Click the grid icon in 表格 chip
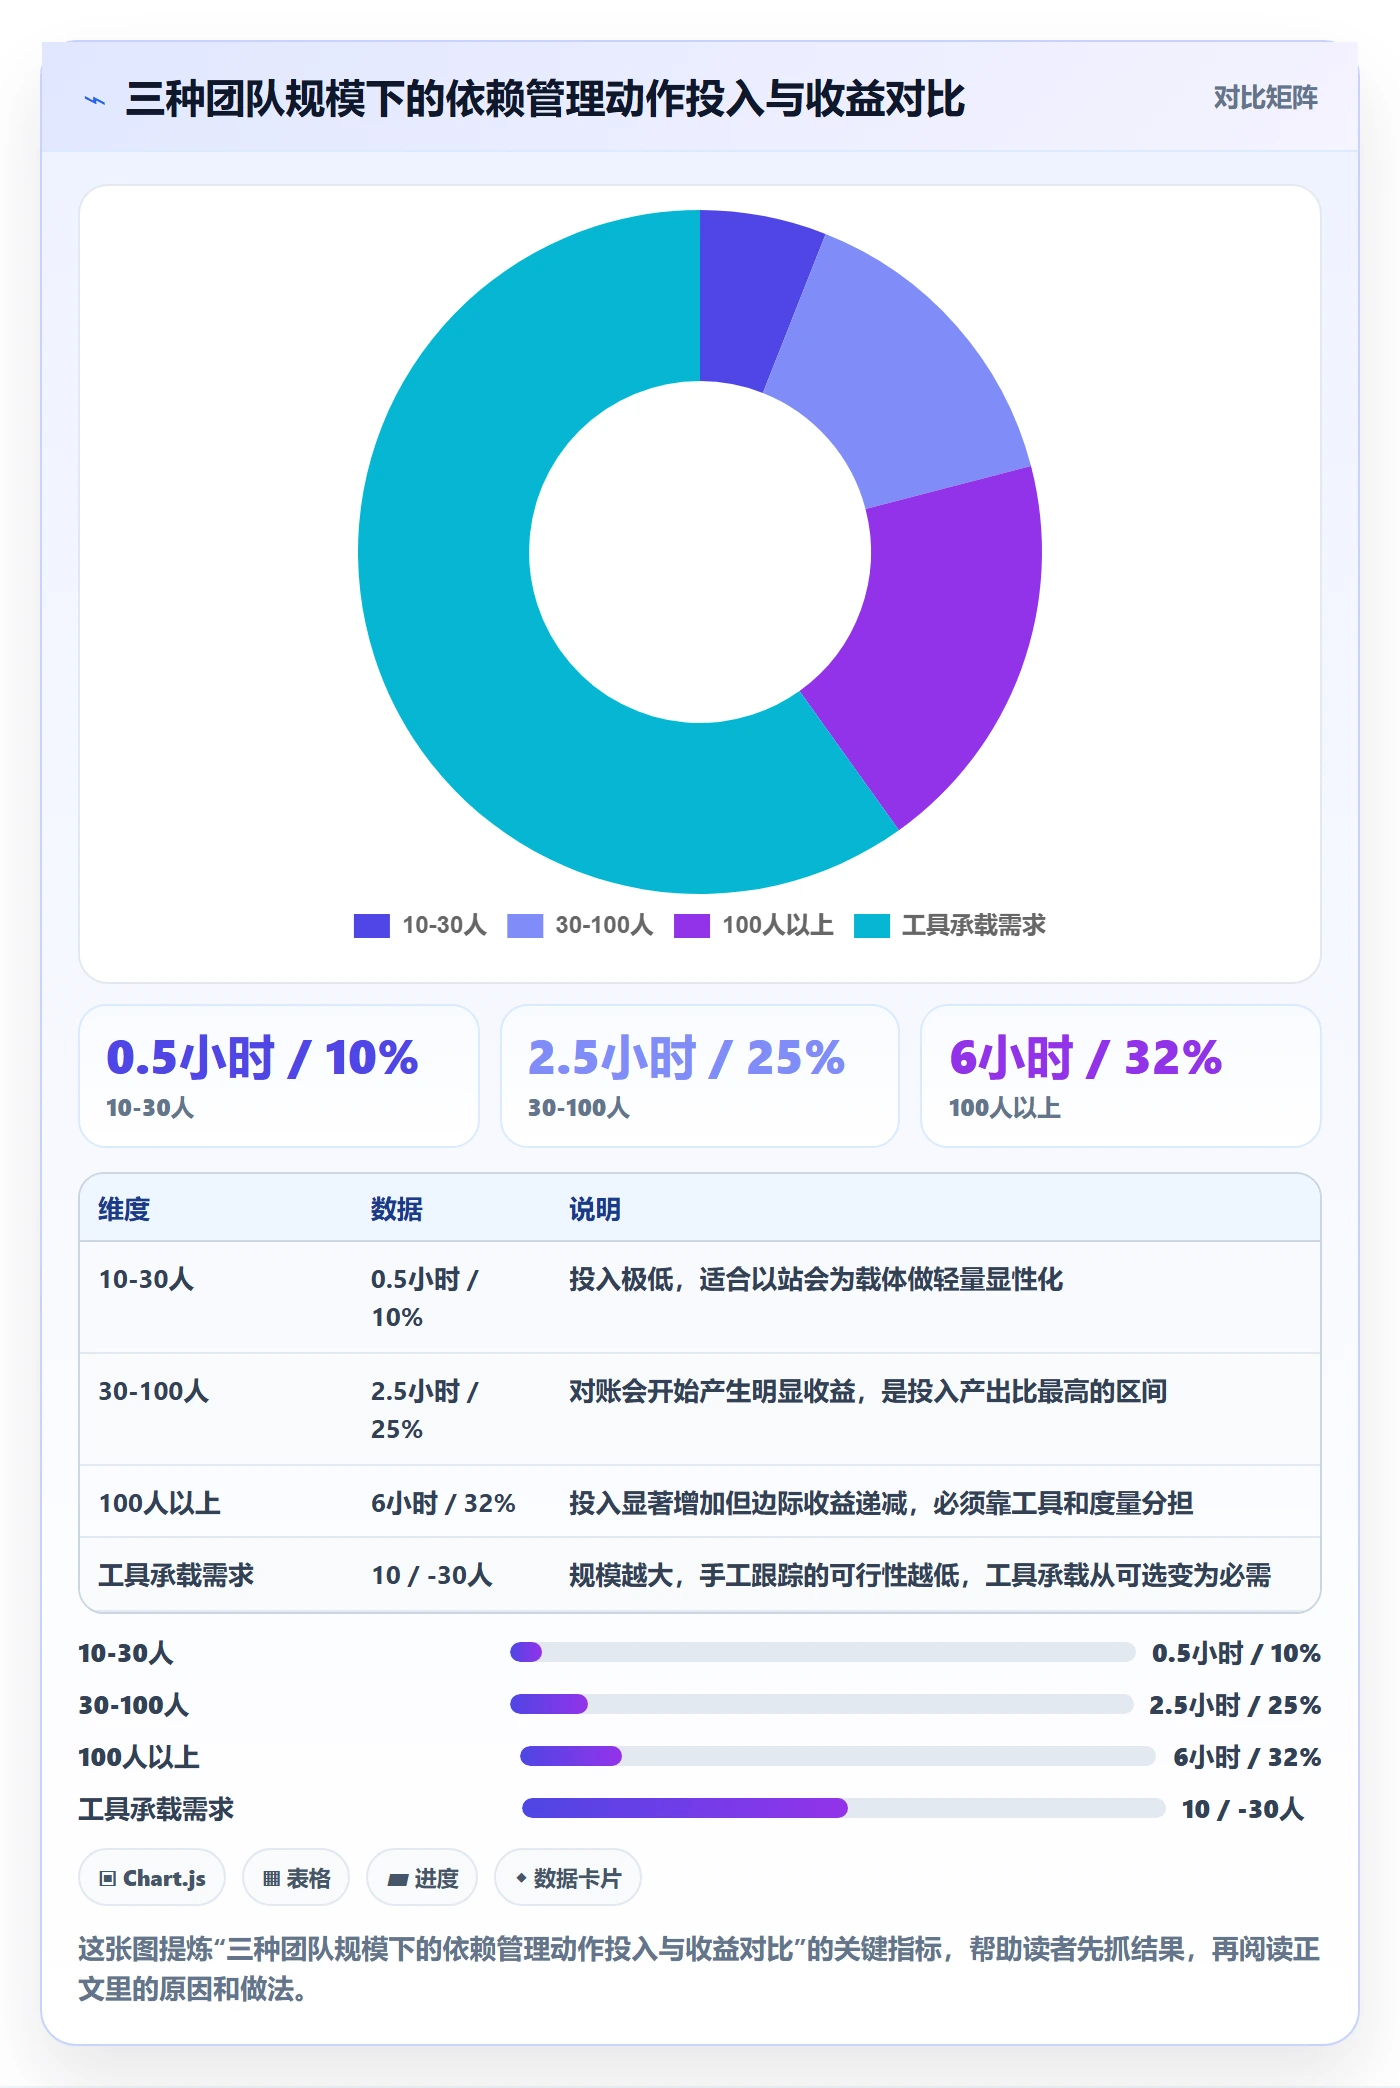This screenshot has width=1400, height=2088. 271,1879
